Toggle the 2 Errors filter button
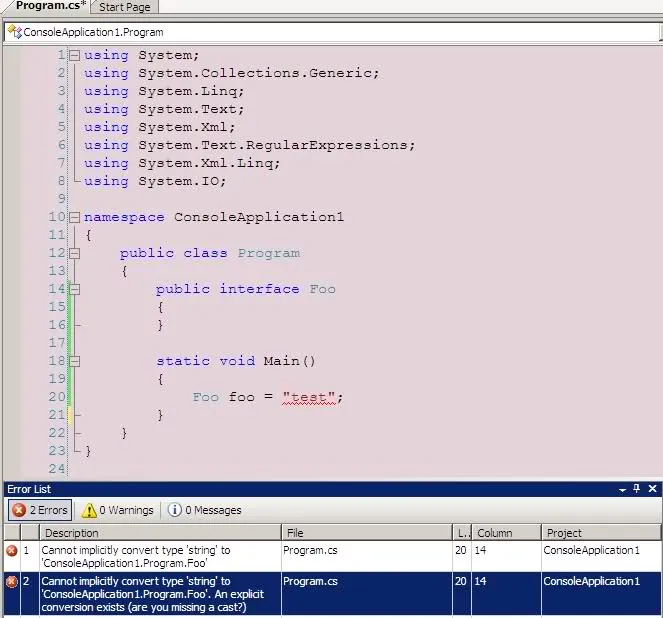This screenshot has height=618, width=663. click(x=40, y=510)
